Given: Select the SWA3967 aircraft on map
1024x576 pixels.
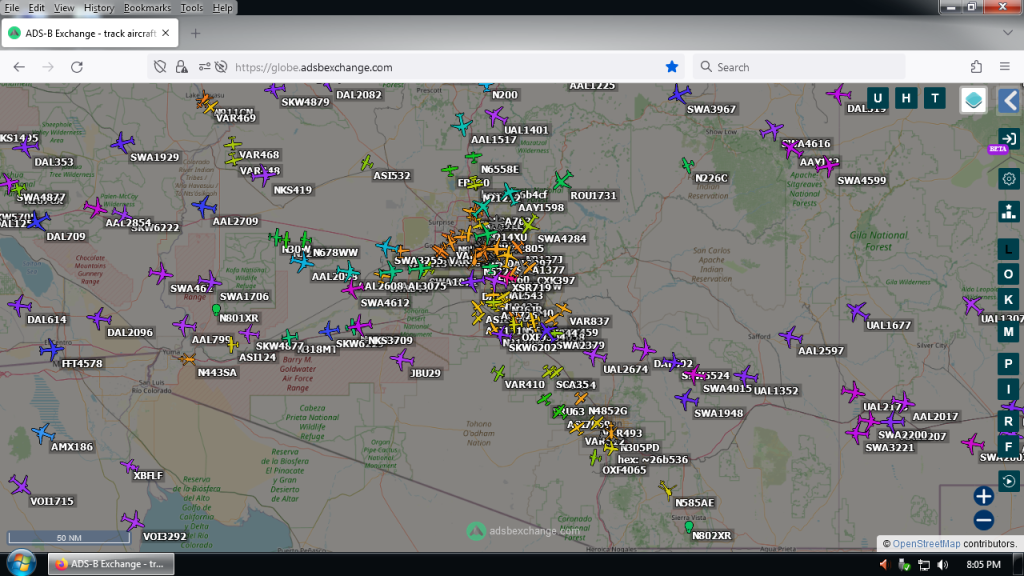Looking at the screenshot, I should pyautogui.click(x=680, y=95).
